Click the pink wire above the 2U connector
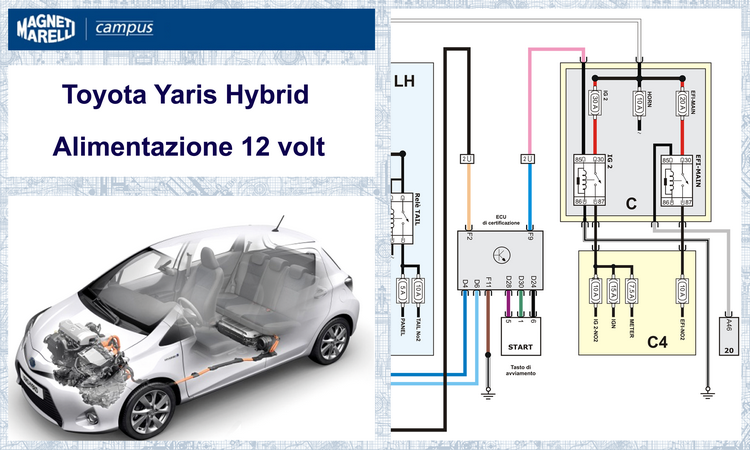Image resolution: width=750 pixels, height=450 pixels. (529, 100)
